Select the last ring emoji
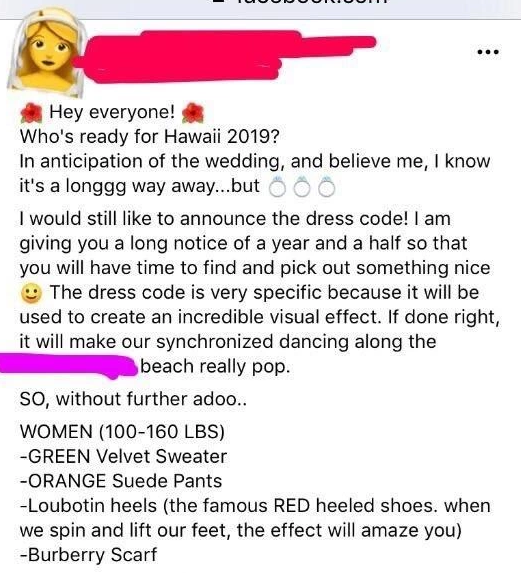The width and height of the screenshot is (521, 573). click(326, 187)
